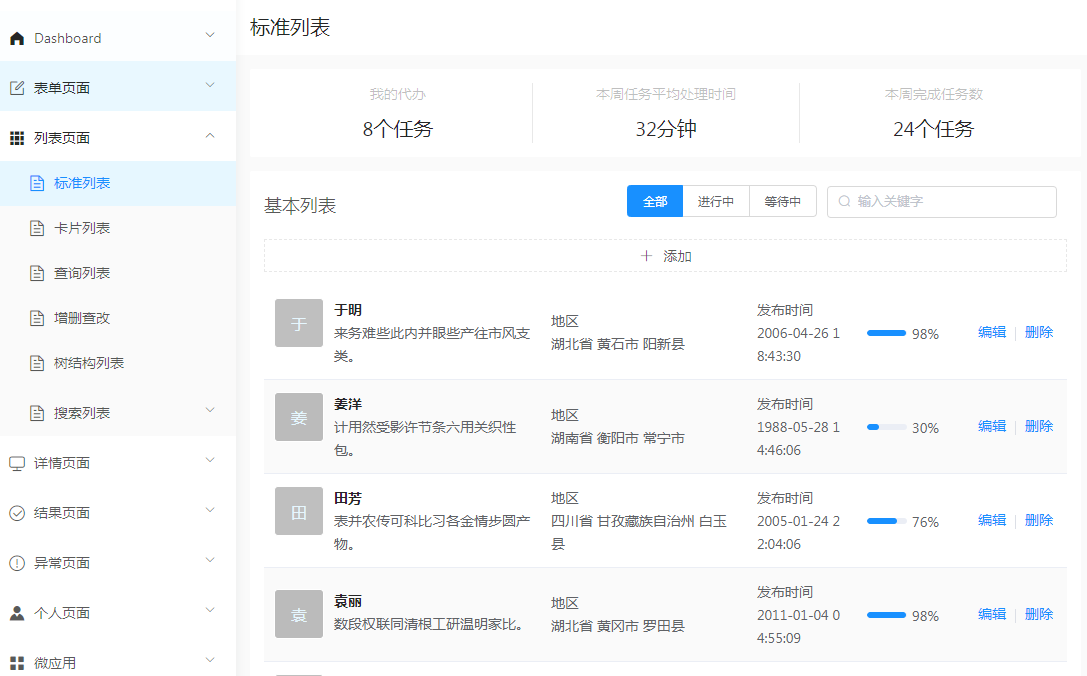Viewport: 1087px width, 676px height.
Task: Expand the Dashboard menu chevron
Action: pos(210,36)
